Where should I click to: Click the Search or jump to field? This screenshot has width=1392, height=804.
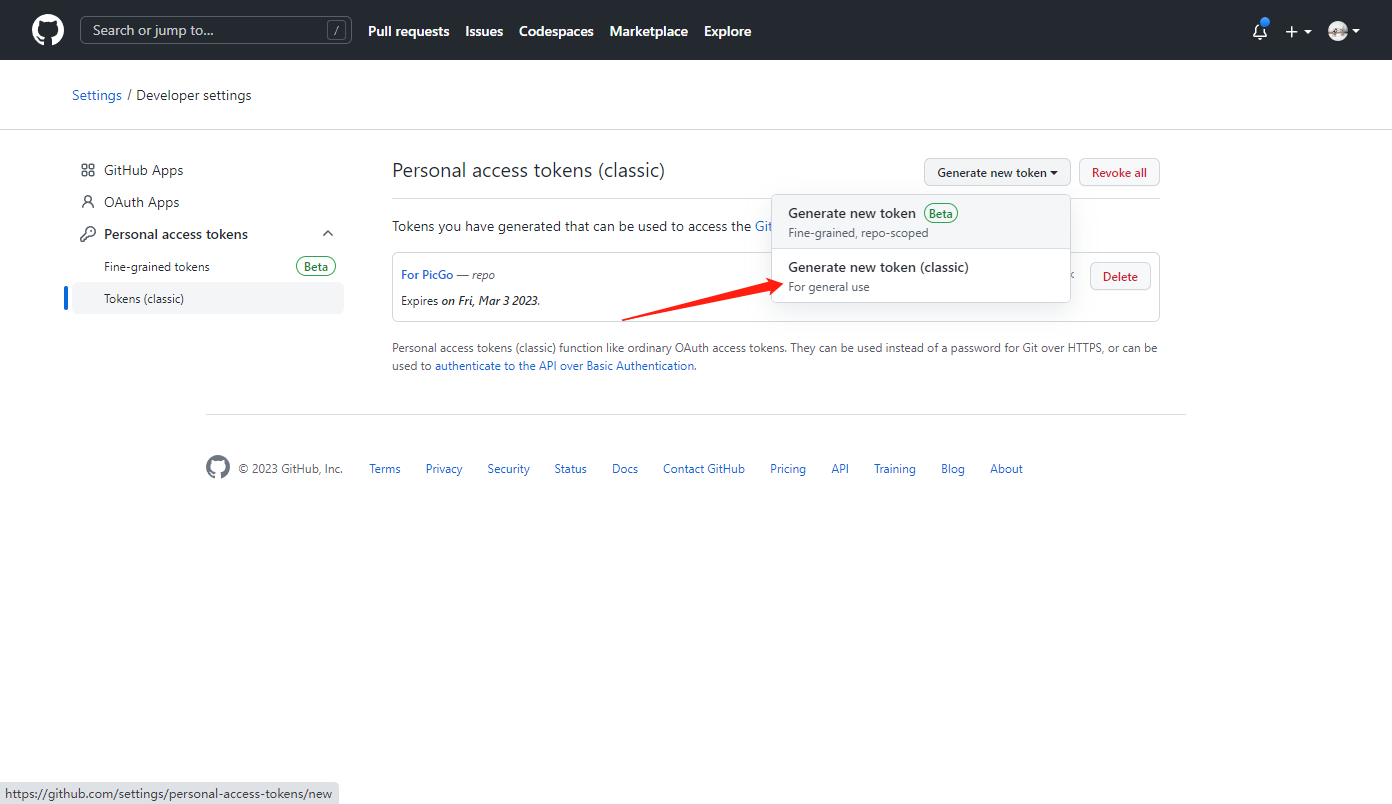(x=216, y=30)
